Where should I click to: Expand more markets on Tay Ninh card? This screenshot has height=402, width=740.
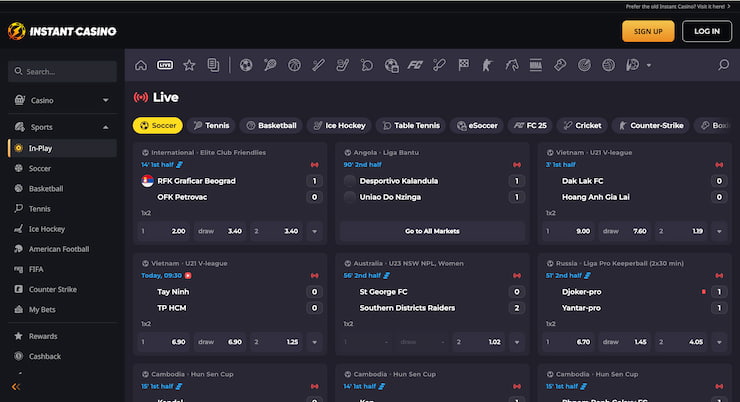tap(314, 342)
